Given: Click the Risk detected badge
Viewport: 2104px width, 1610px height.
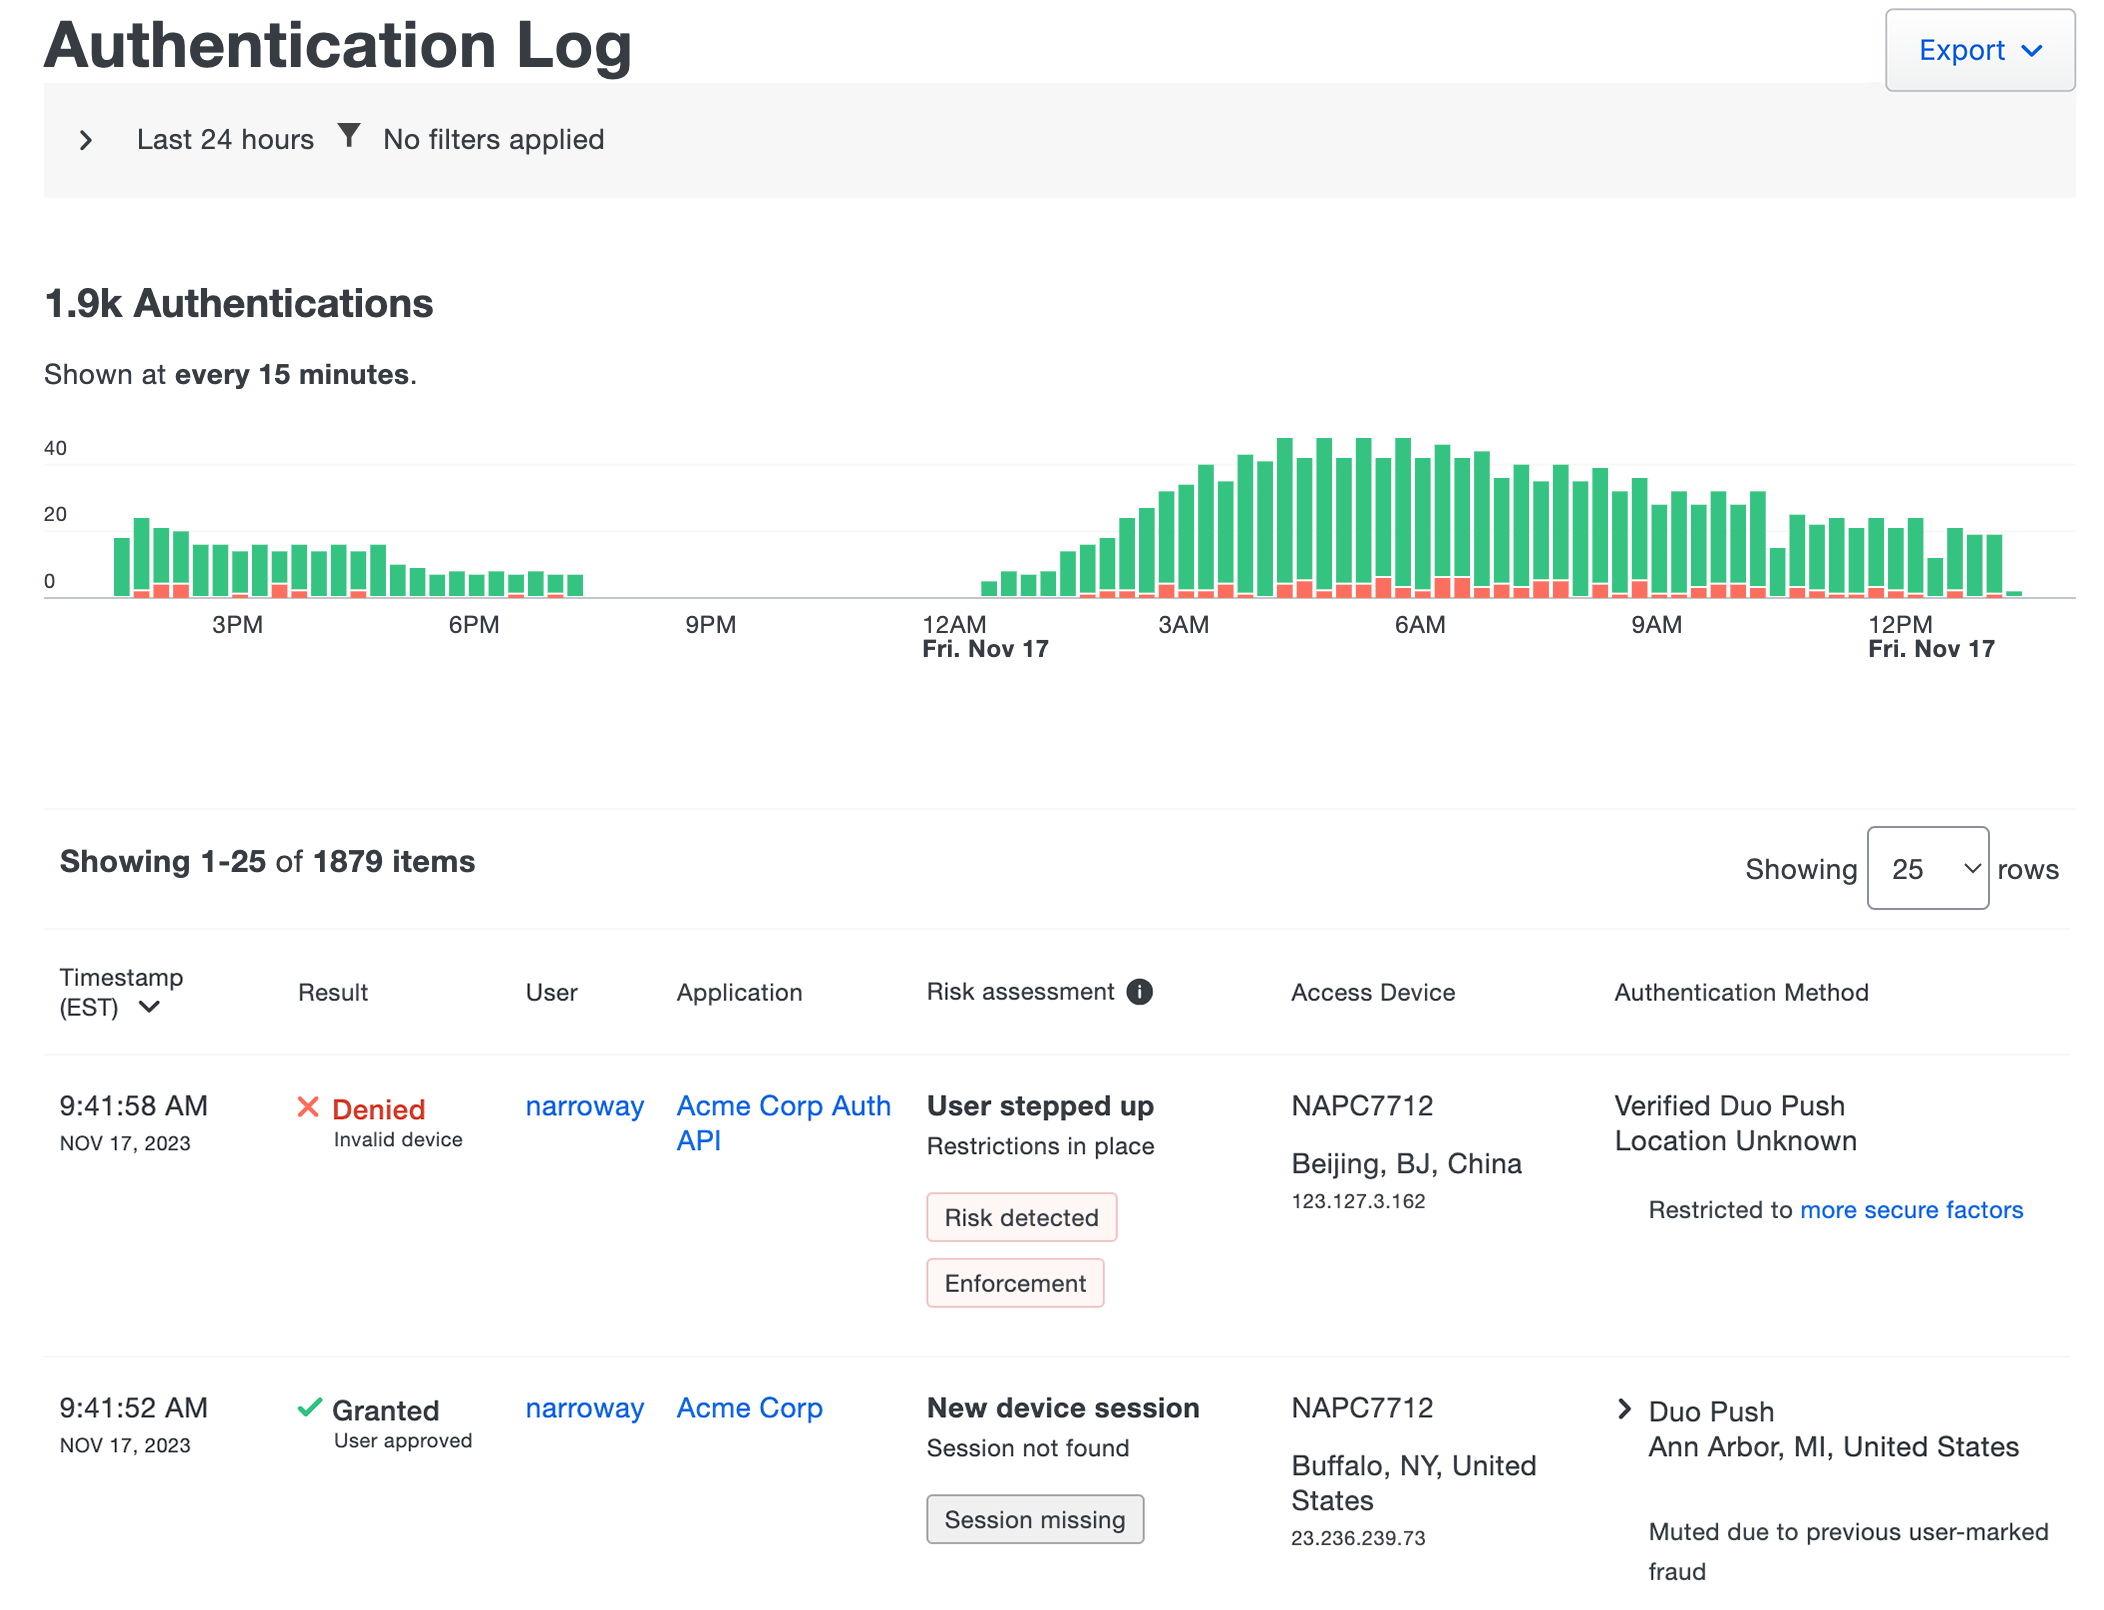Looking at the screenshot, I should tap(1021, 1217).
